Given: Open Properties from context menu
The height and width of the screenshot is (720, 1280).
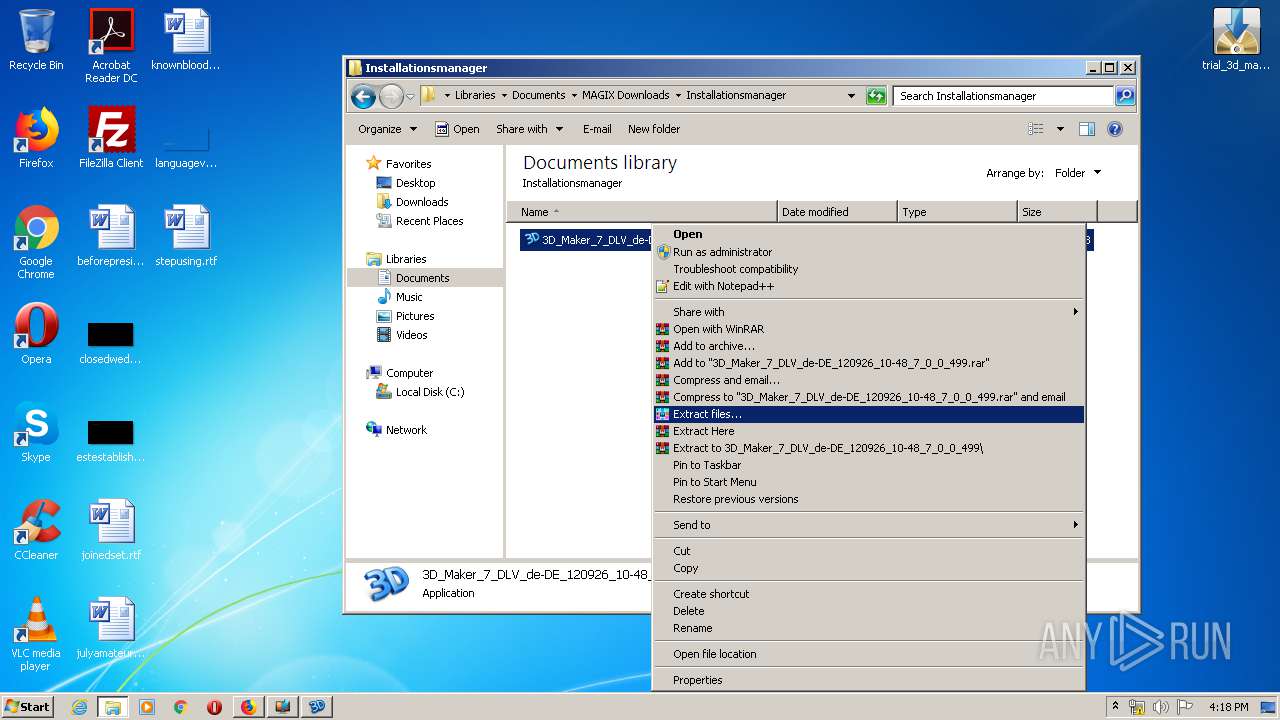Looking at the screenshot, I should [869, 680].
